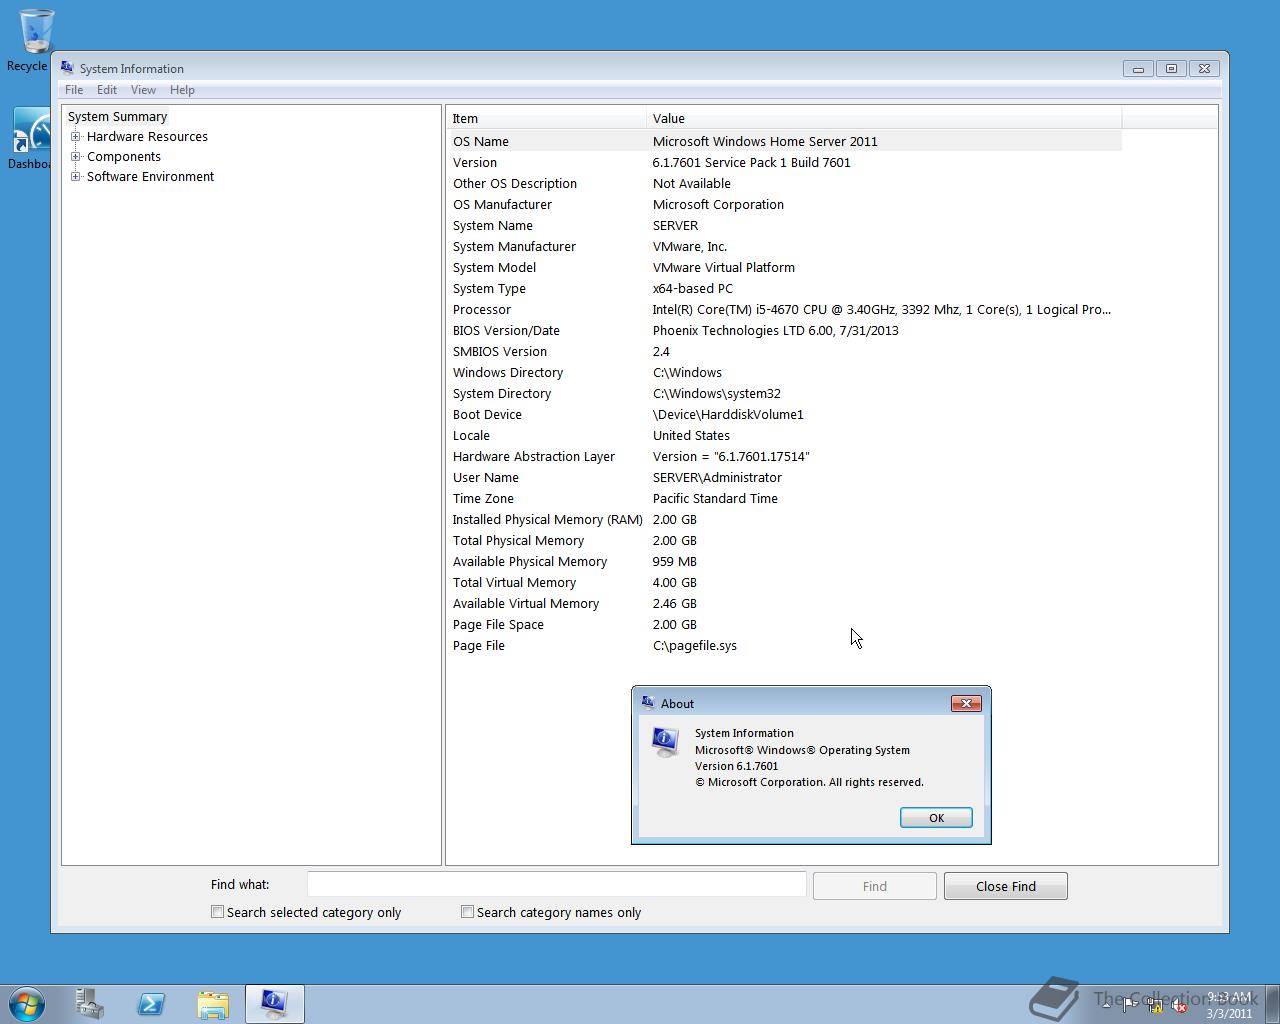Select BIOS Version/Date row
This screenshot has height=1024, width=1280.
pyautogui.click(x=784, y=330)
